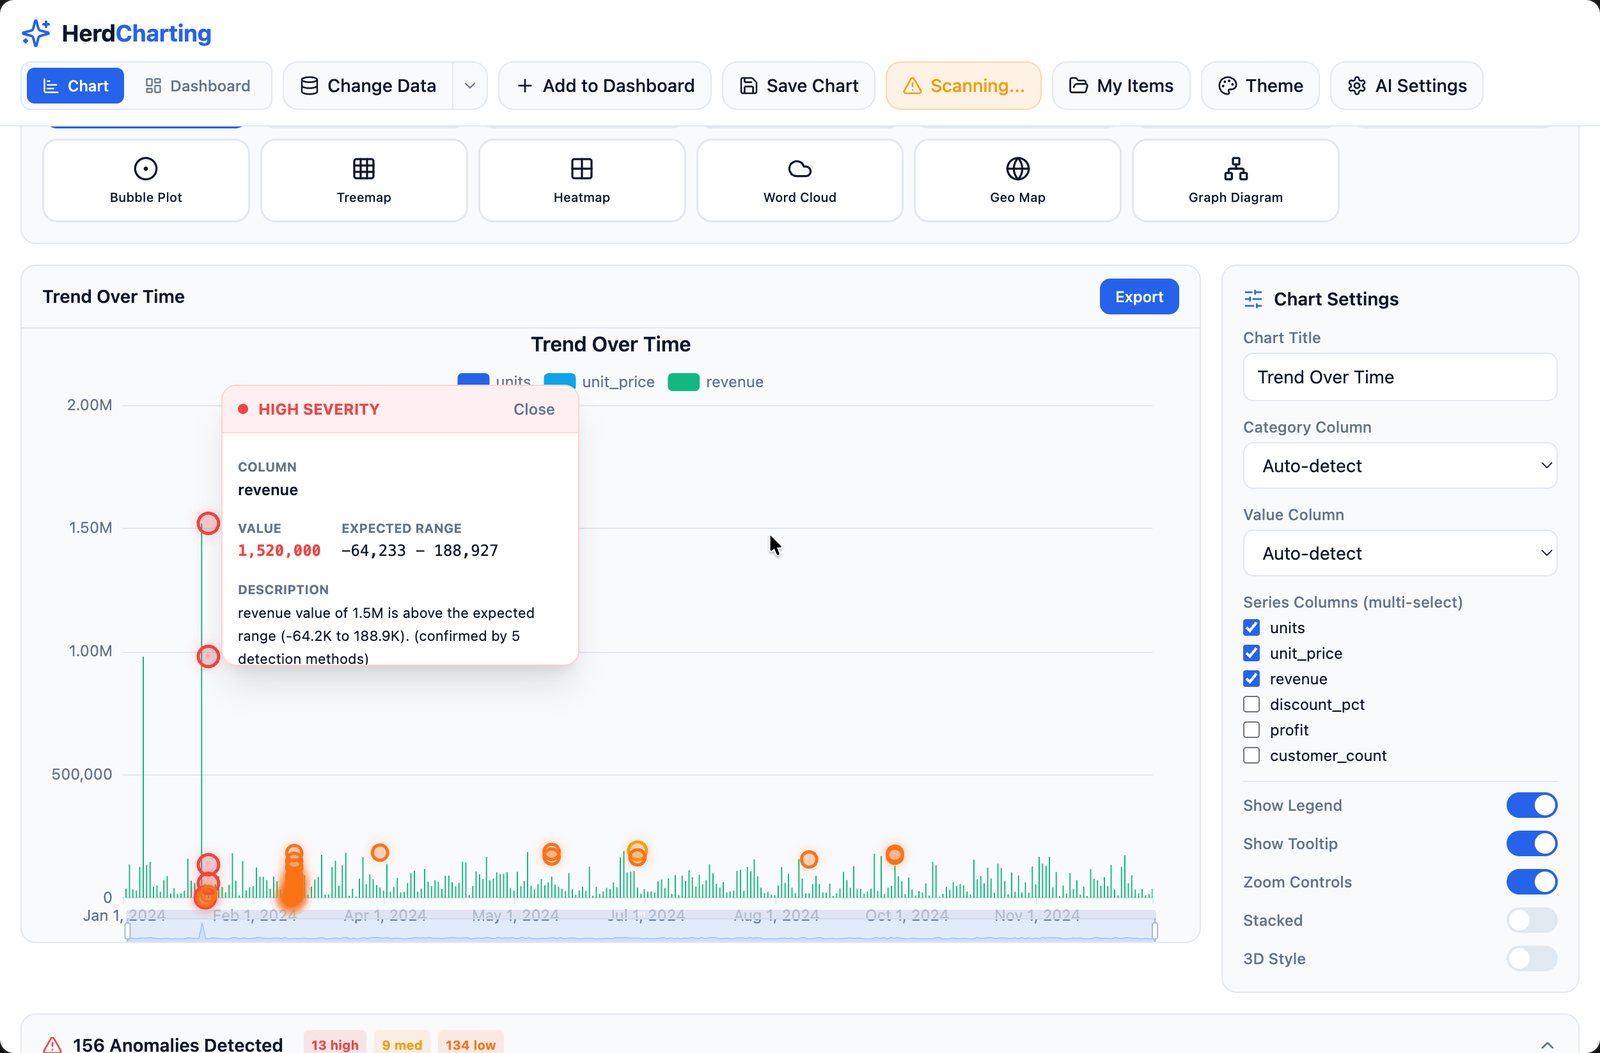Screen dimensions: 1600x1053
Task: Click the green revenue legend swatch
Action: click(683, 382)
